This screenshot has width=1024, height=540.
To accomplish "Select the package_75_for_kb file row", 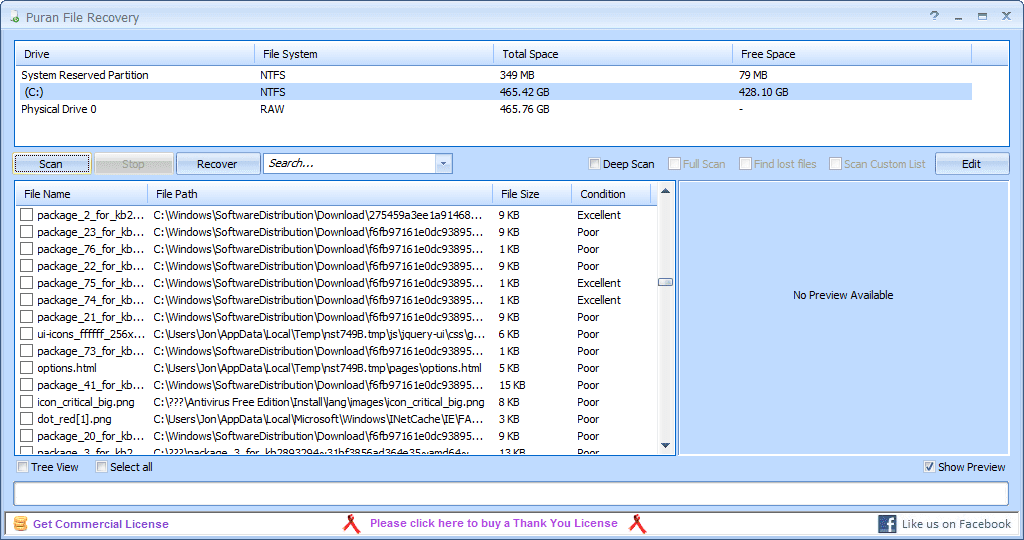I will (x=336, y=283).
